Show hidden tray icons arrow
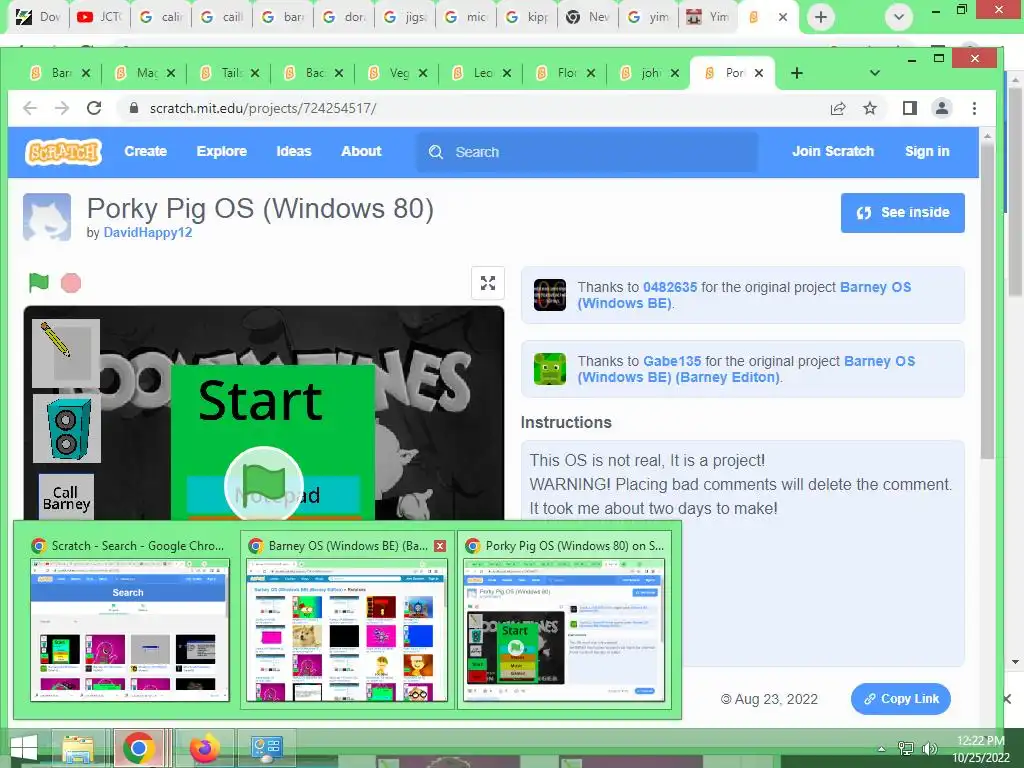Screen dimensions: 1024x768 pos(882,749)
